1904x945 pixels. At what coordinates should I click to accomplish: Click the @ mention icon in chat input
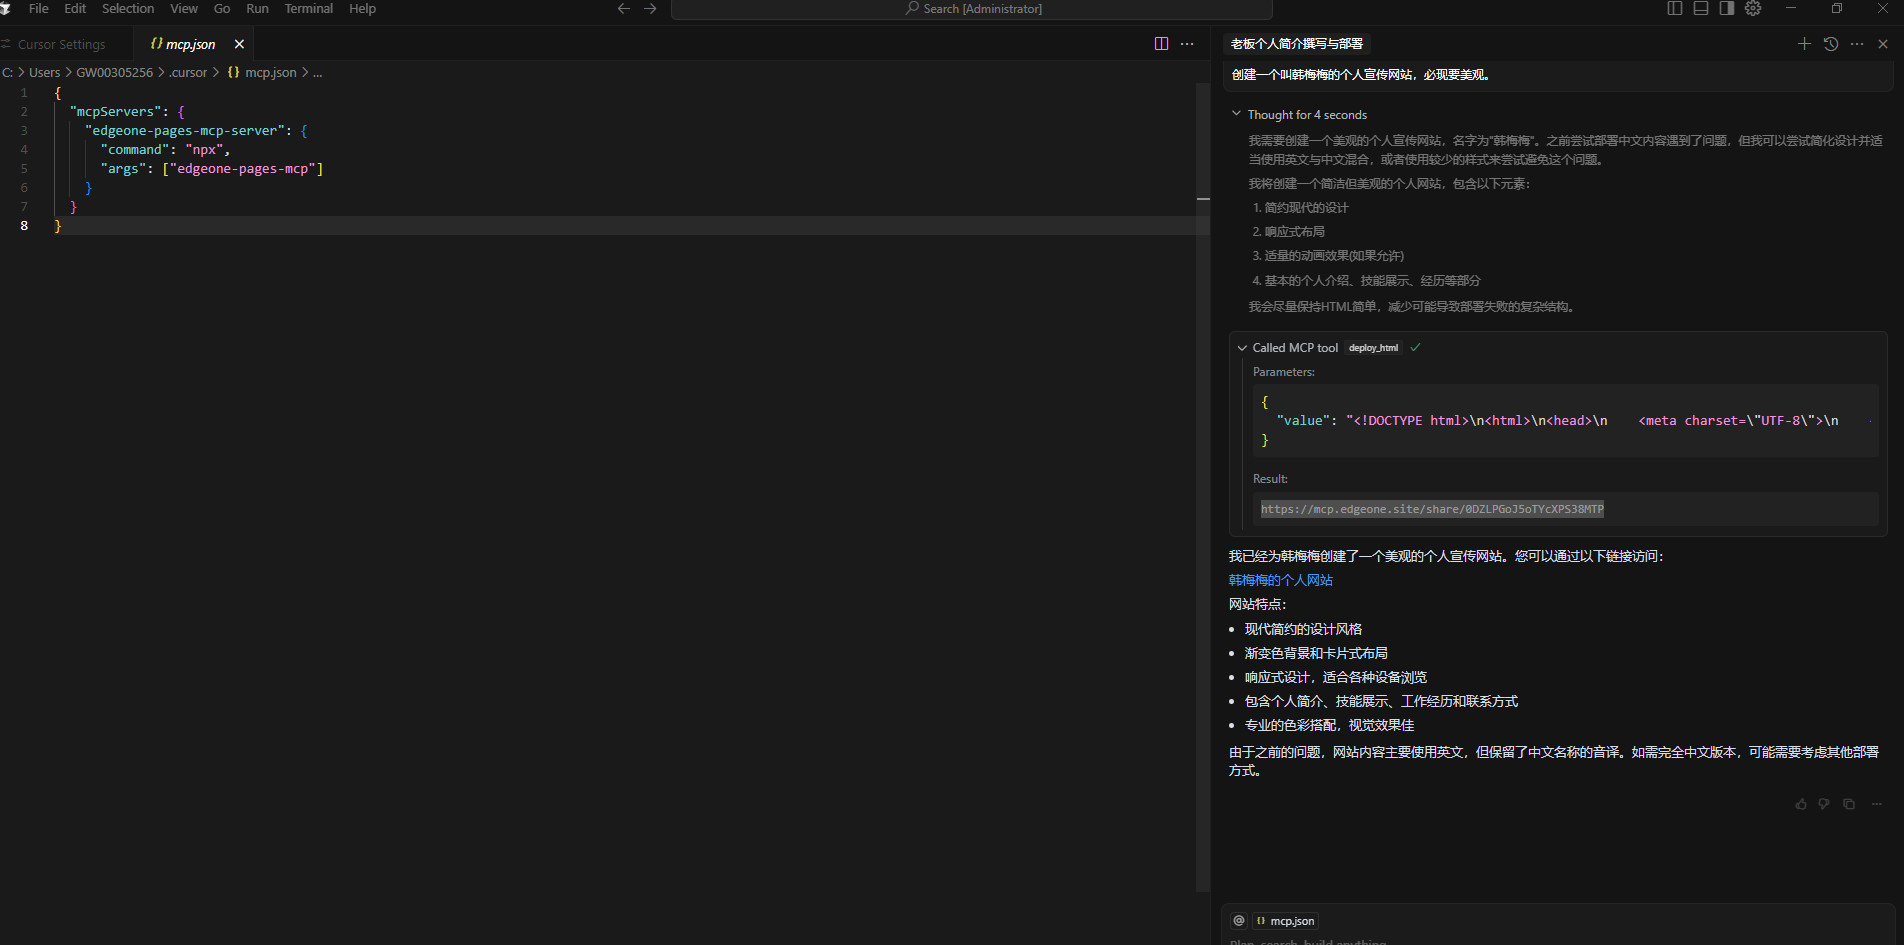click(1239, 920)
